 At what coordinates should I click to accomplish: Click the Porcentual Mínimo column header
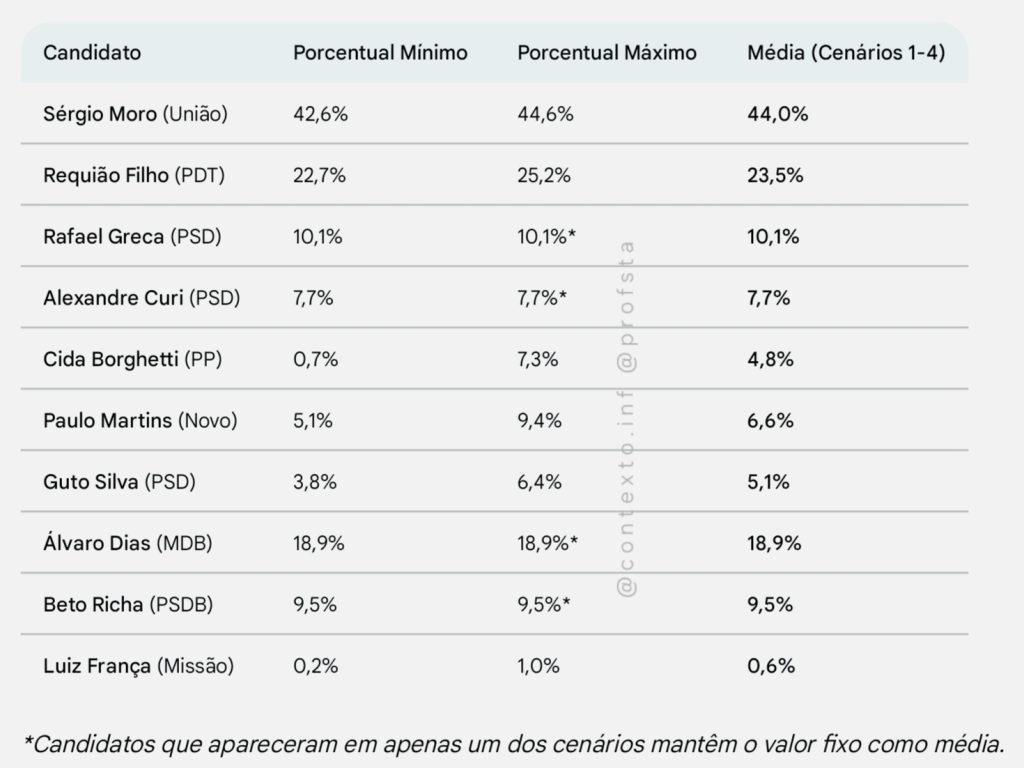pos(380,53)
